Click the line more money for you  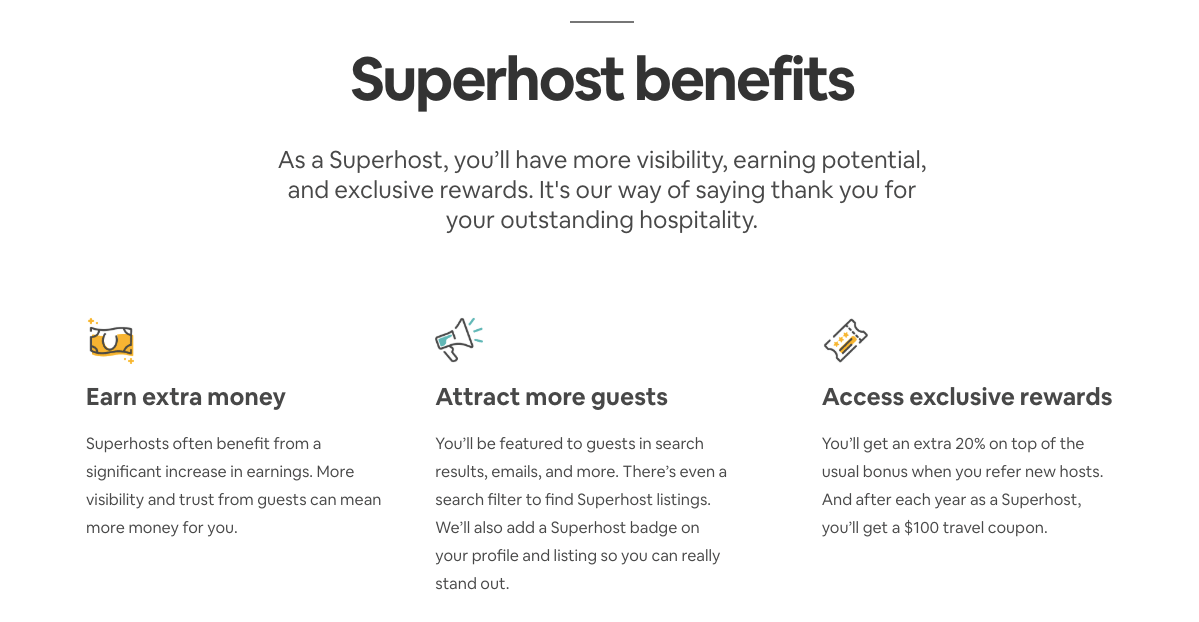pyautogui.click(x=161, y=528)
